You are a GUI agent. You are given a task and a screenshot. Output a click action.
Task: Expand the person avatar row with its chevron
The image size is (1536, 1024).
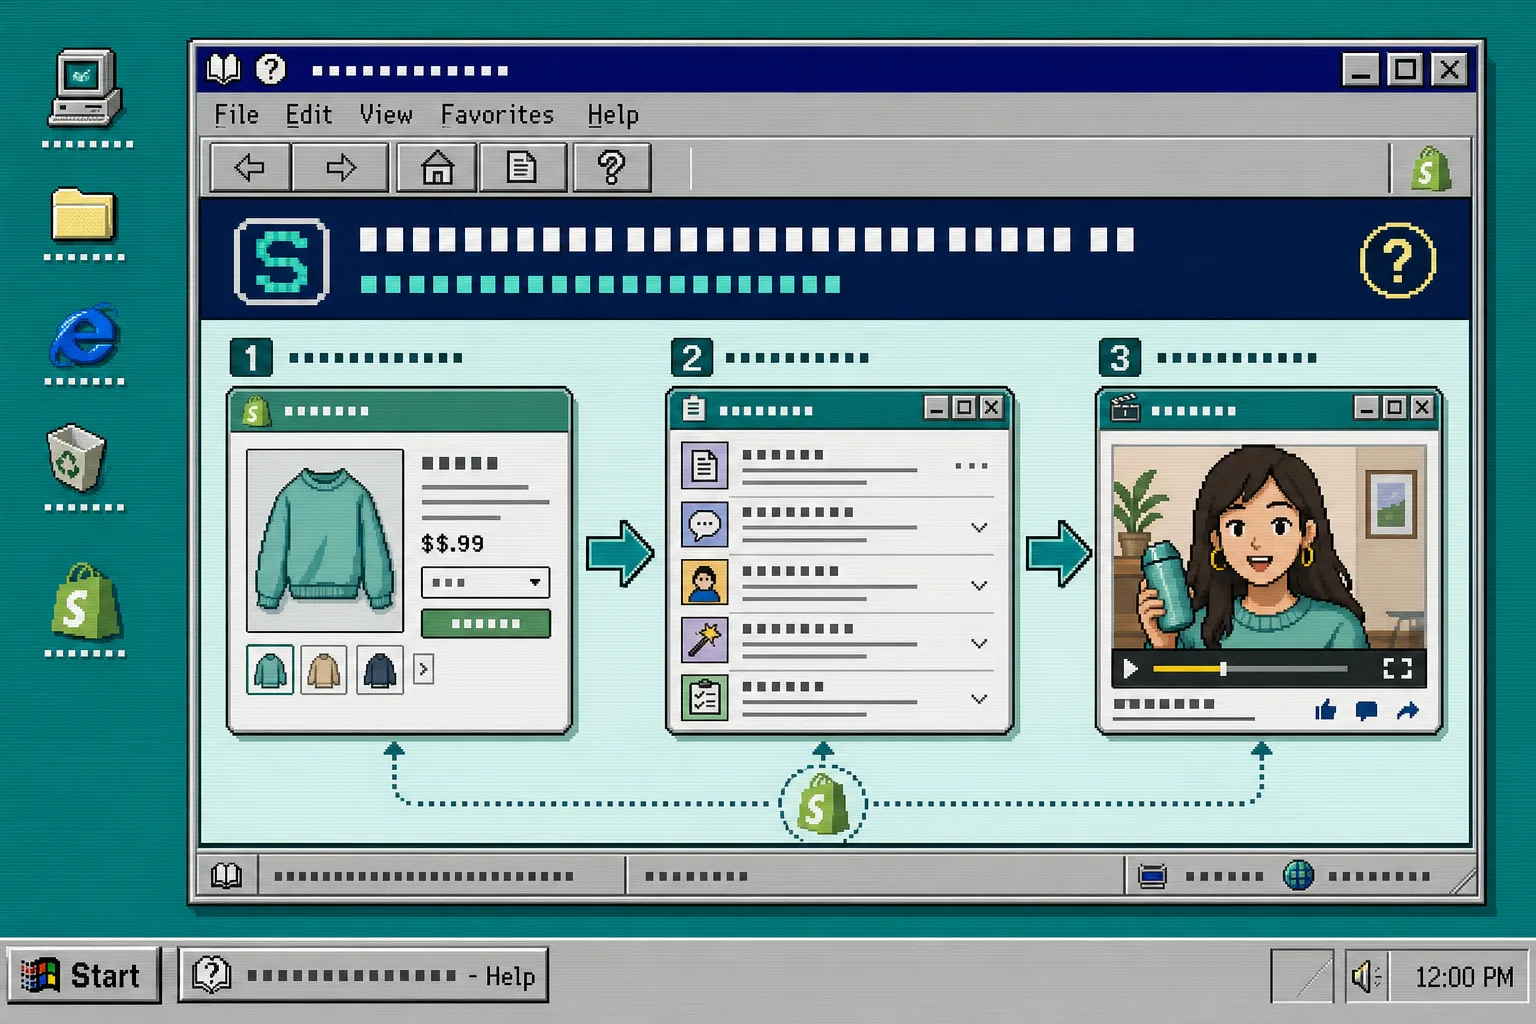pyautogui.click(x=979, y=585)
